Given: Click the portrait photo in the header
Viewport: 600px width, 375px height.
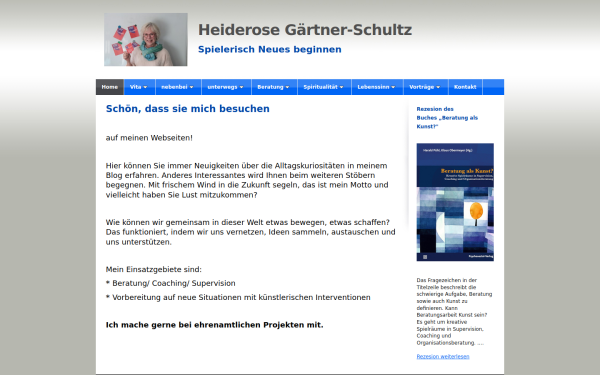Looking at the screenshot, I should (x=146, y=39).
